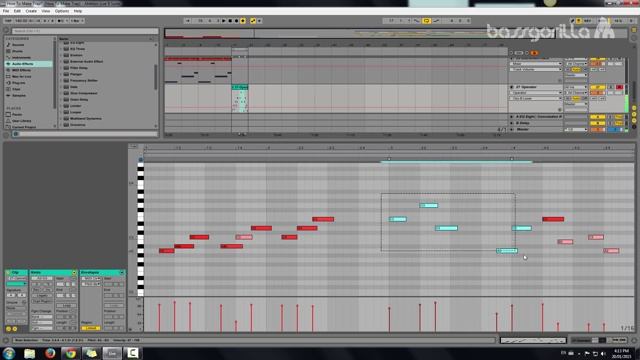Open Google Chrome from the taskbar
The height and width of the screenshot is (360, 640).
coord(71,353)
